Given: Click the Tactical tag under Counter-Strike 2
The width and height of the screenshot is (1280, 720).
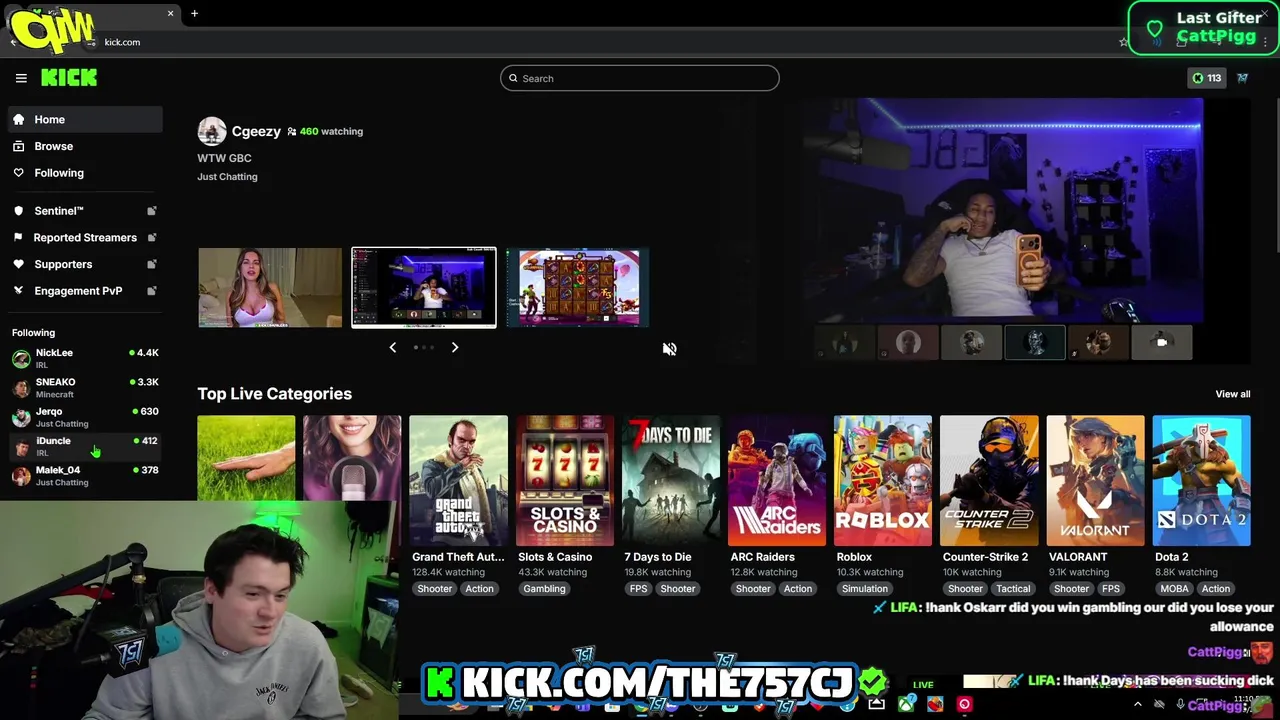Looking at the screenshot, I should pos(1013,589).
